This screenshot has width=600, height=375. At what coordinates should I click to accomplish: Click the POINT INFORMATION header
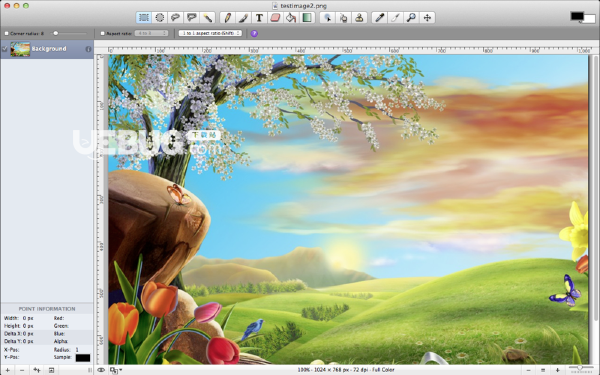[x=47, y=309]
